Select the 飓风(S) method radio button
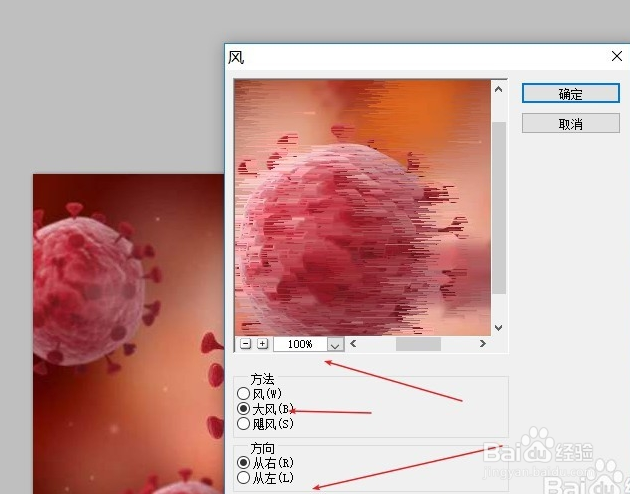The image size is (630, 494). click(243, 423)
